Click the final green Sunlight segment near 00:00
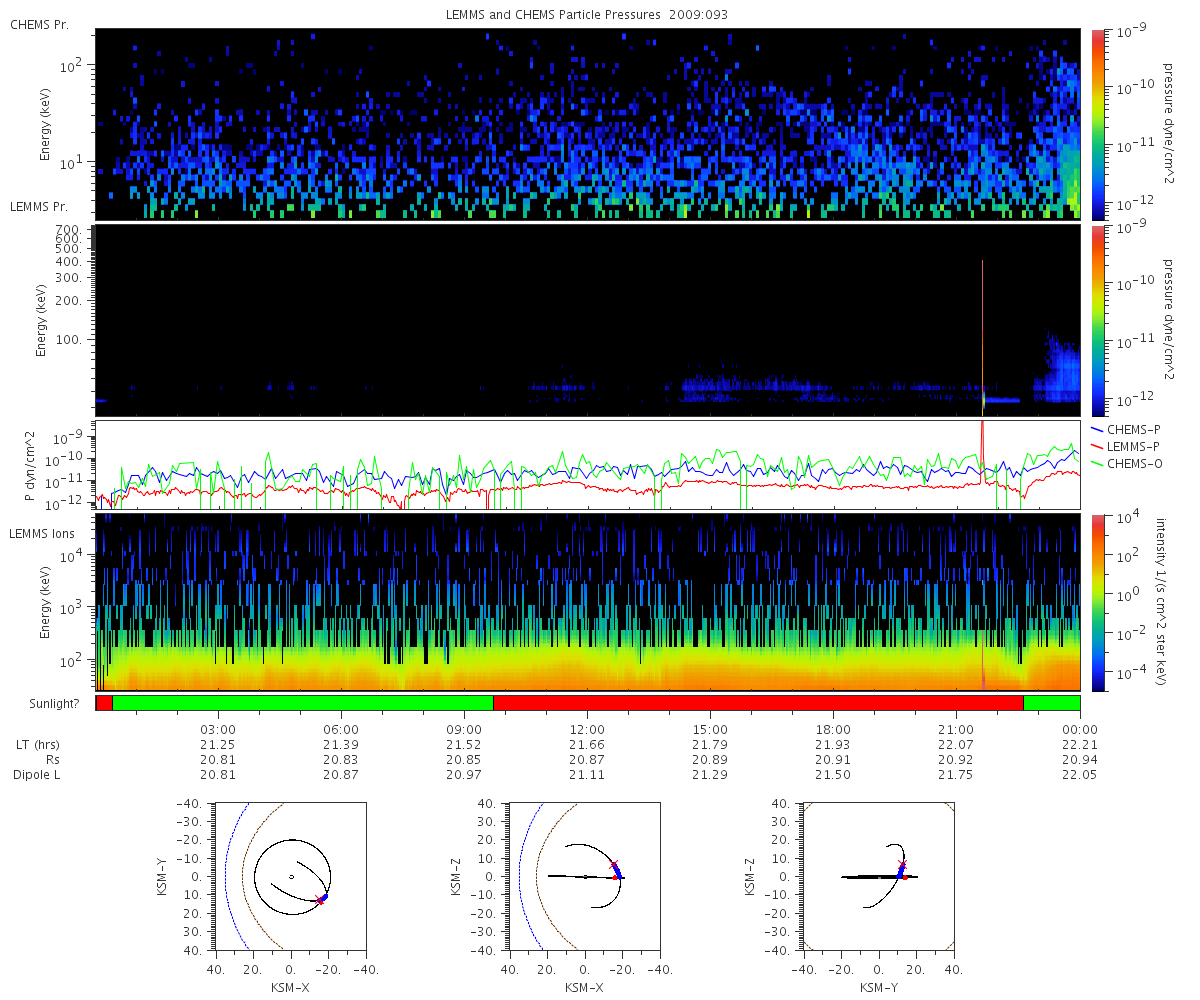 [1052, 703]
